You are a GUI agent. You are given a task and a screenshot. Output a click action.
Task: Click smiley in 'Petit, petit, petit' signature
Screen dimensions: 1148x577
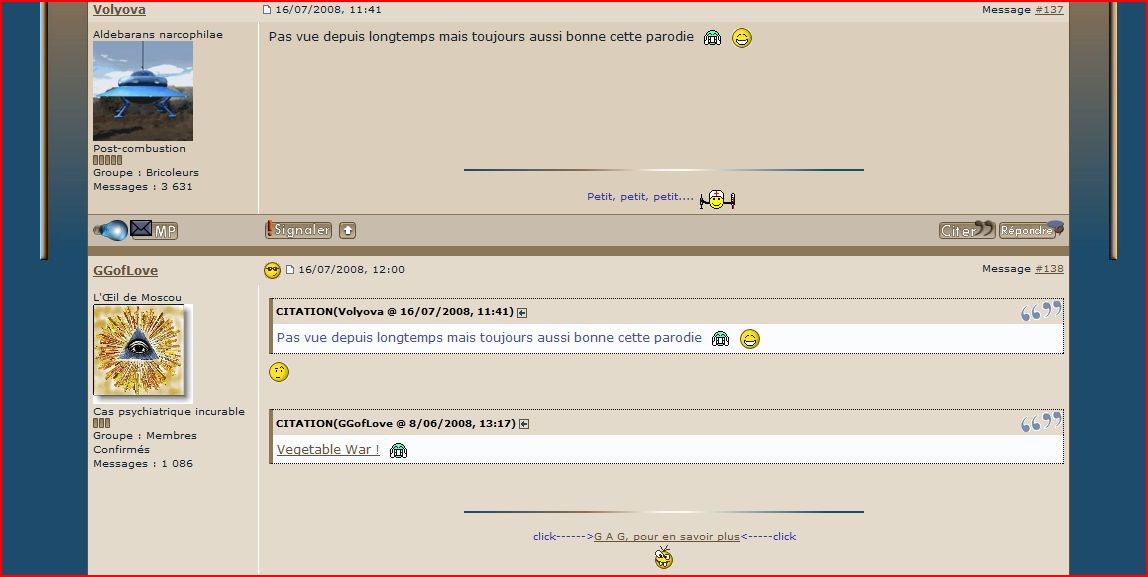point(717,199)
